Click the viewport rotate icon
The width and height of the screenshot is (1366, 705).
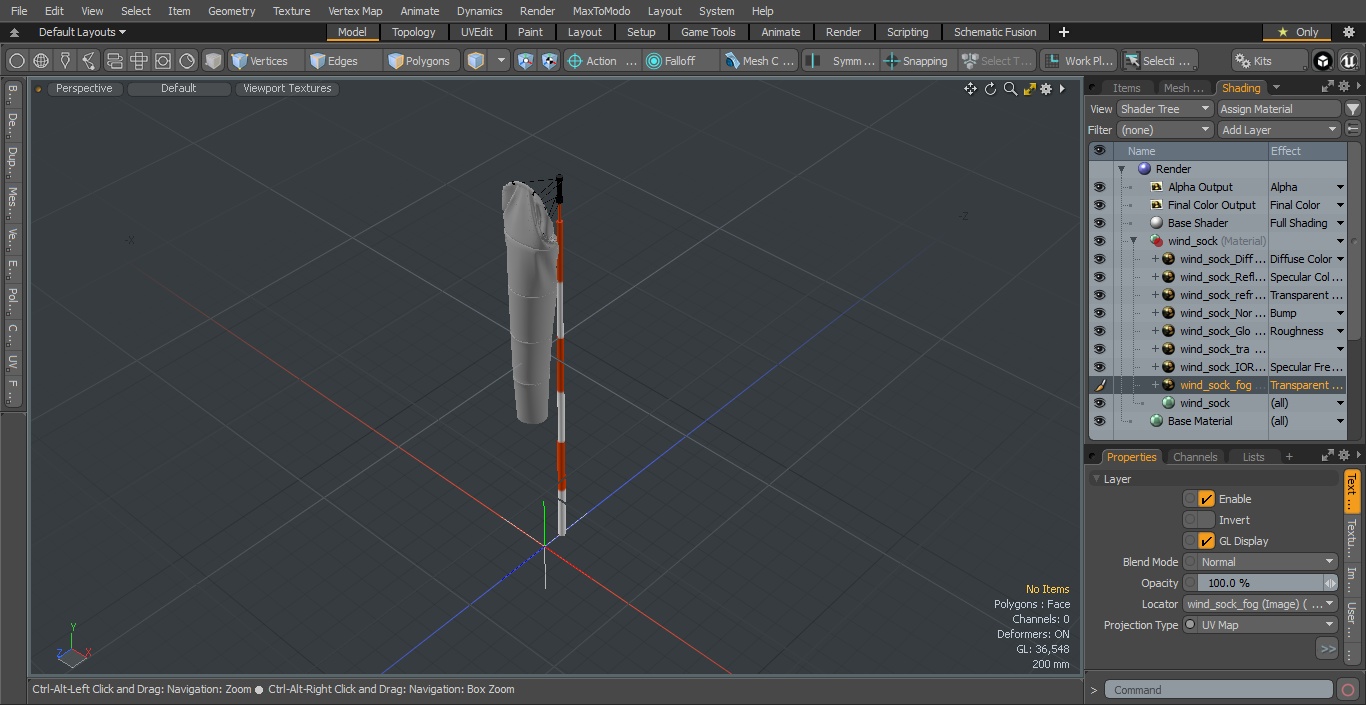pyautogui.click(x=990, y=89)
